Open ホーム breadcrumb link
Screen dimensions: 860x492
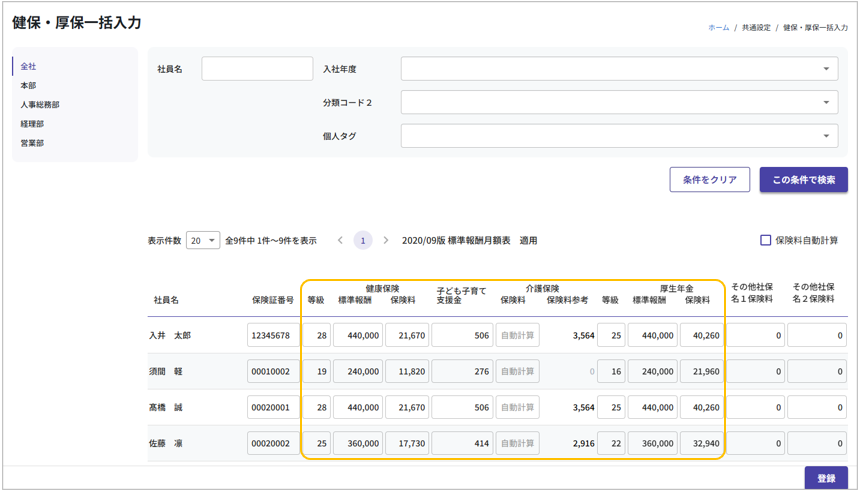pos(718,28)
